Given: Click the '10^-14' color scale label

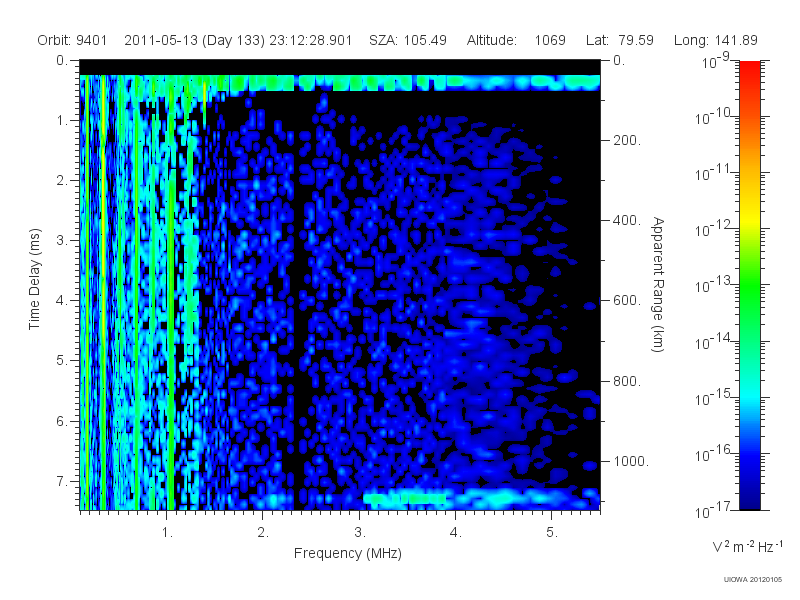Looking at the screenshot, I should click(x=714, y=342).
